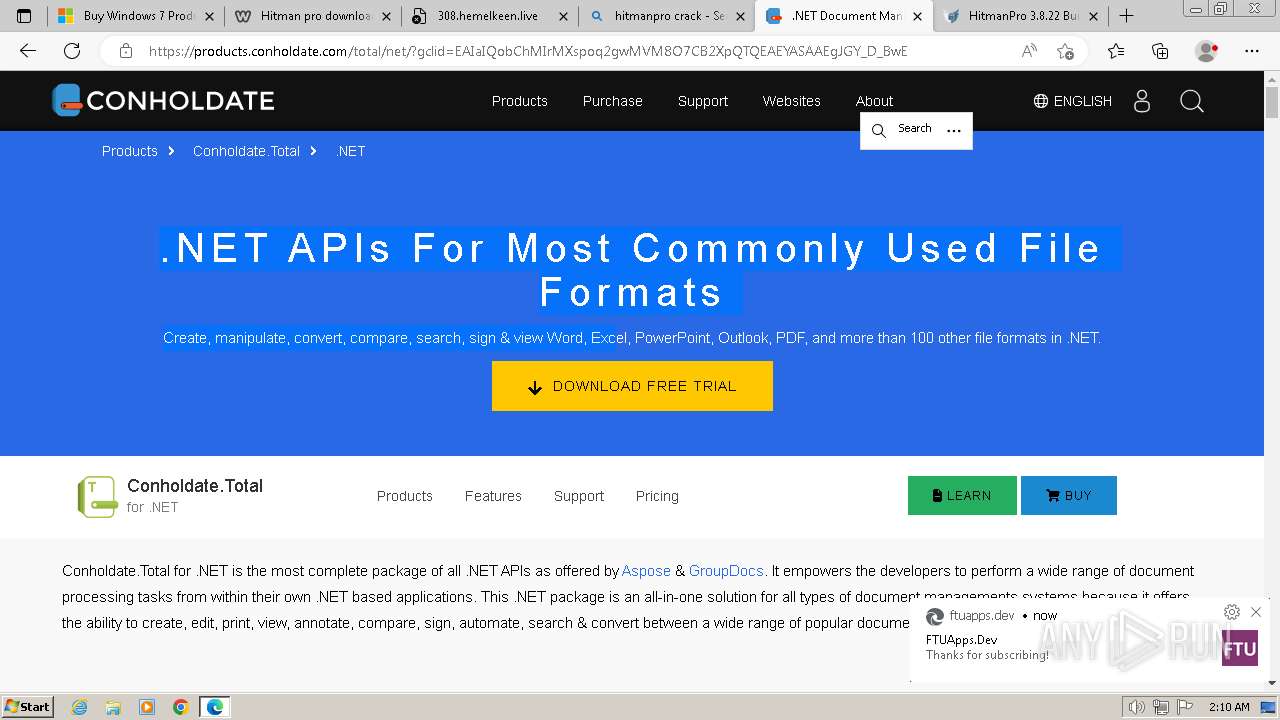Open a new browser tab
The image size is (1280, 720).
(x=1126, y=16)
